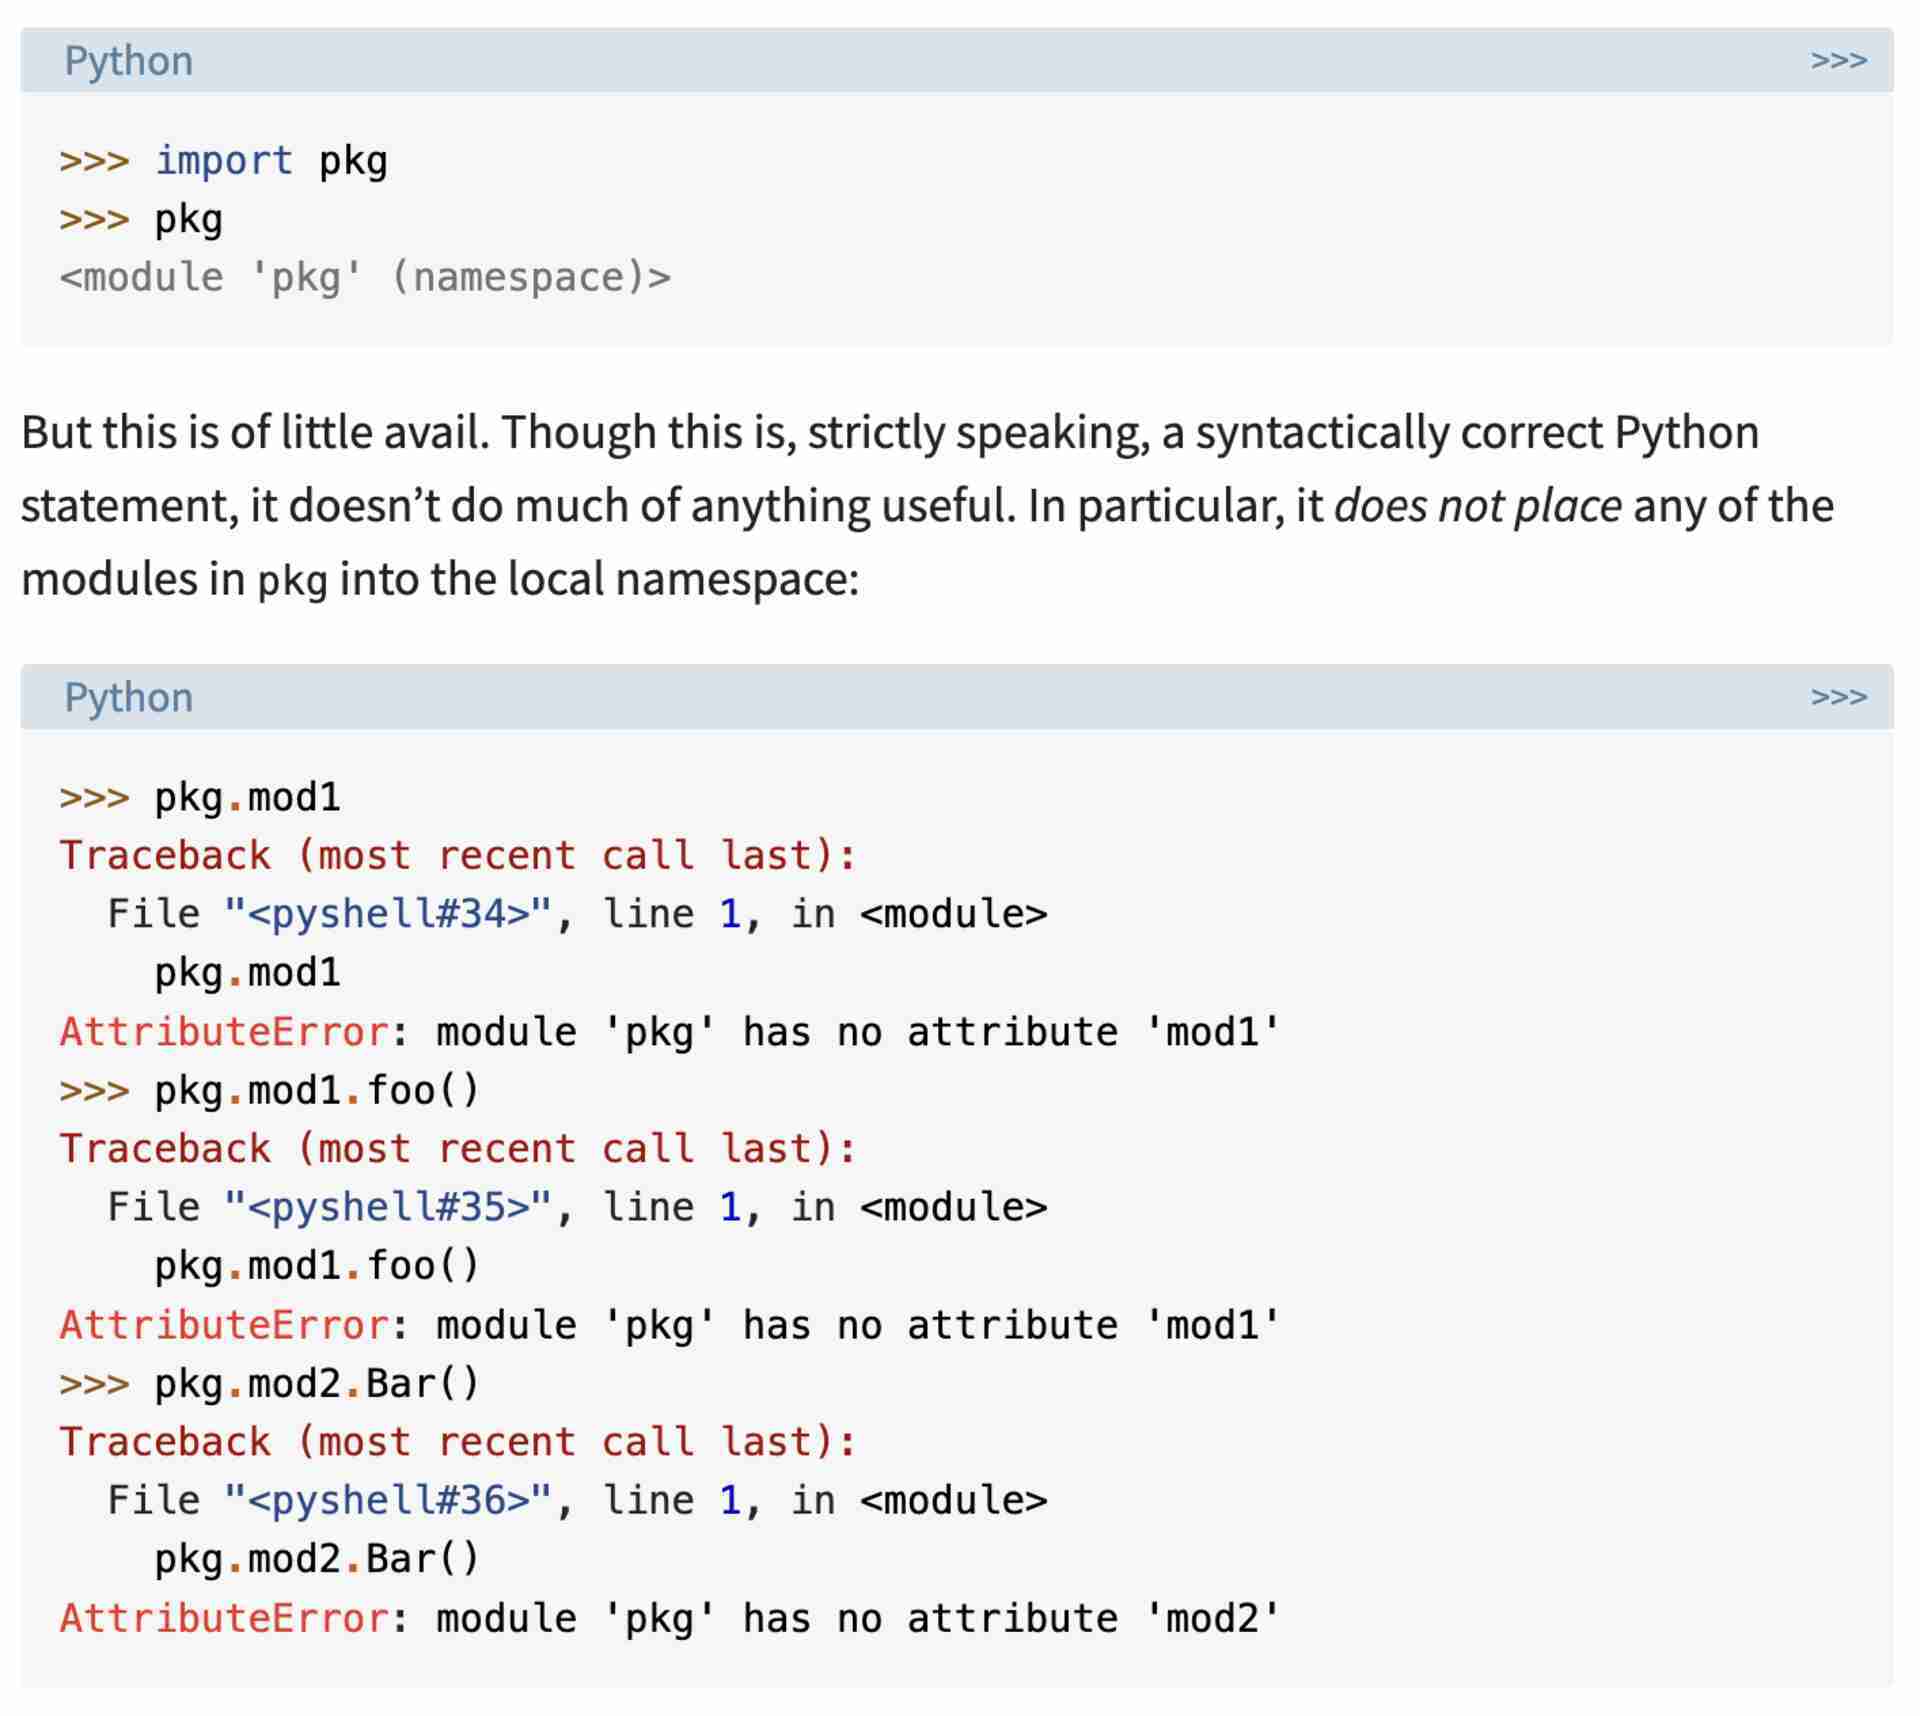Click the 'Python' label of second code block
This screenshot has height=1716, width=1920.
(129, 697)
